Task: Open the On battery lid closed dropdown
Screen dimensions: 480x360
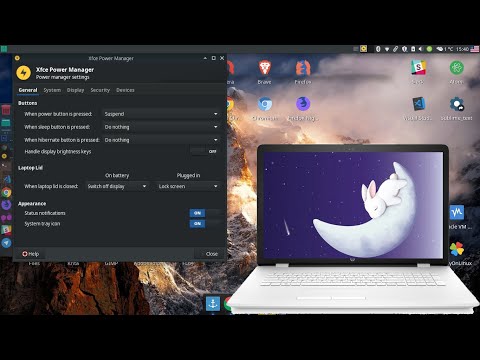Action: click(x=117, y=186)
